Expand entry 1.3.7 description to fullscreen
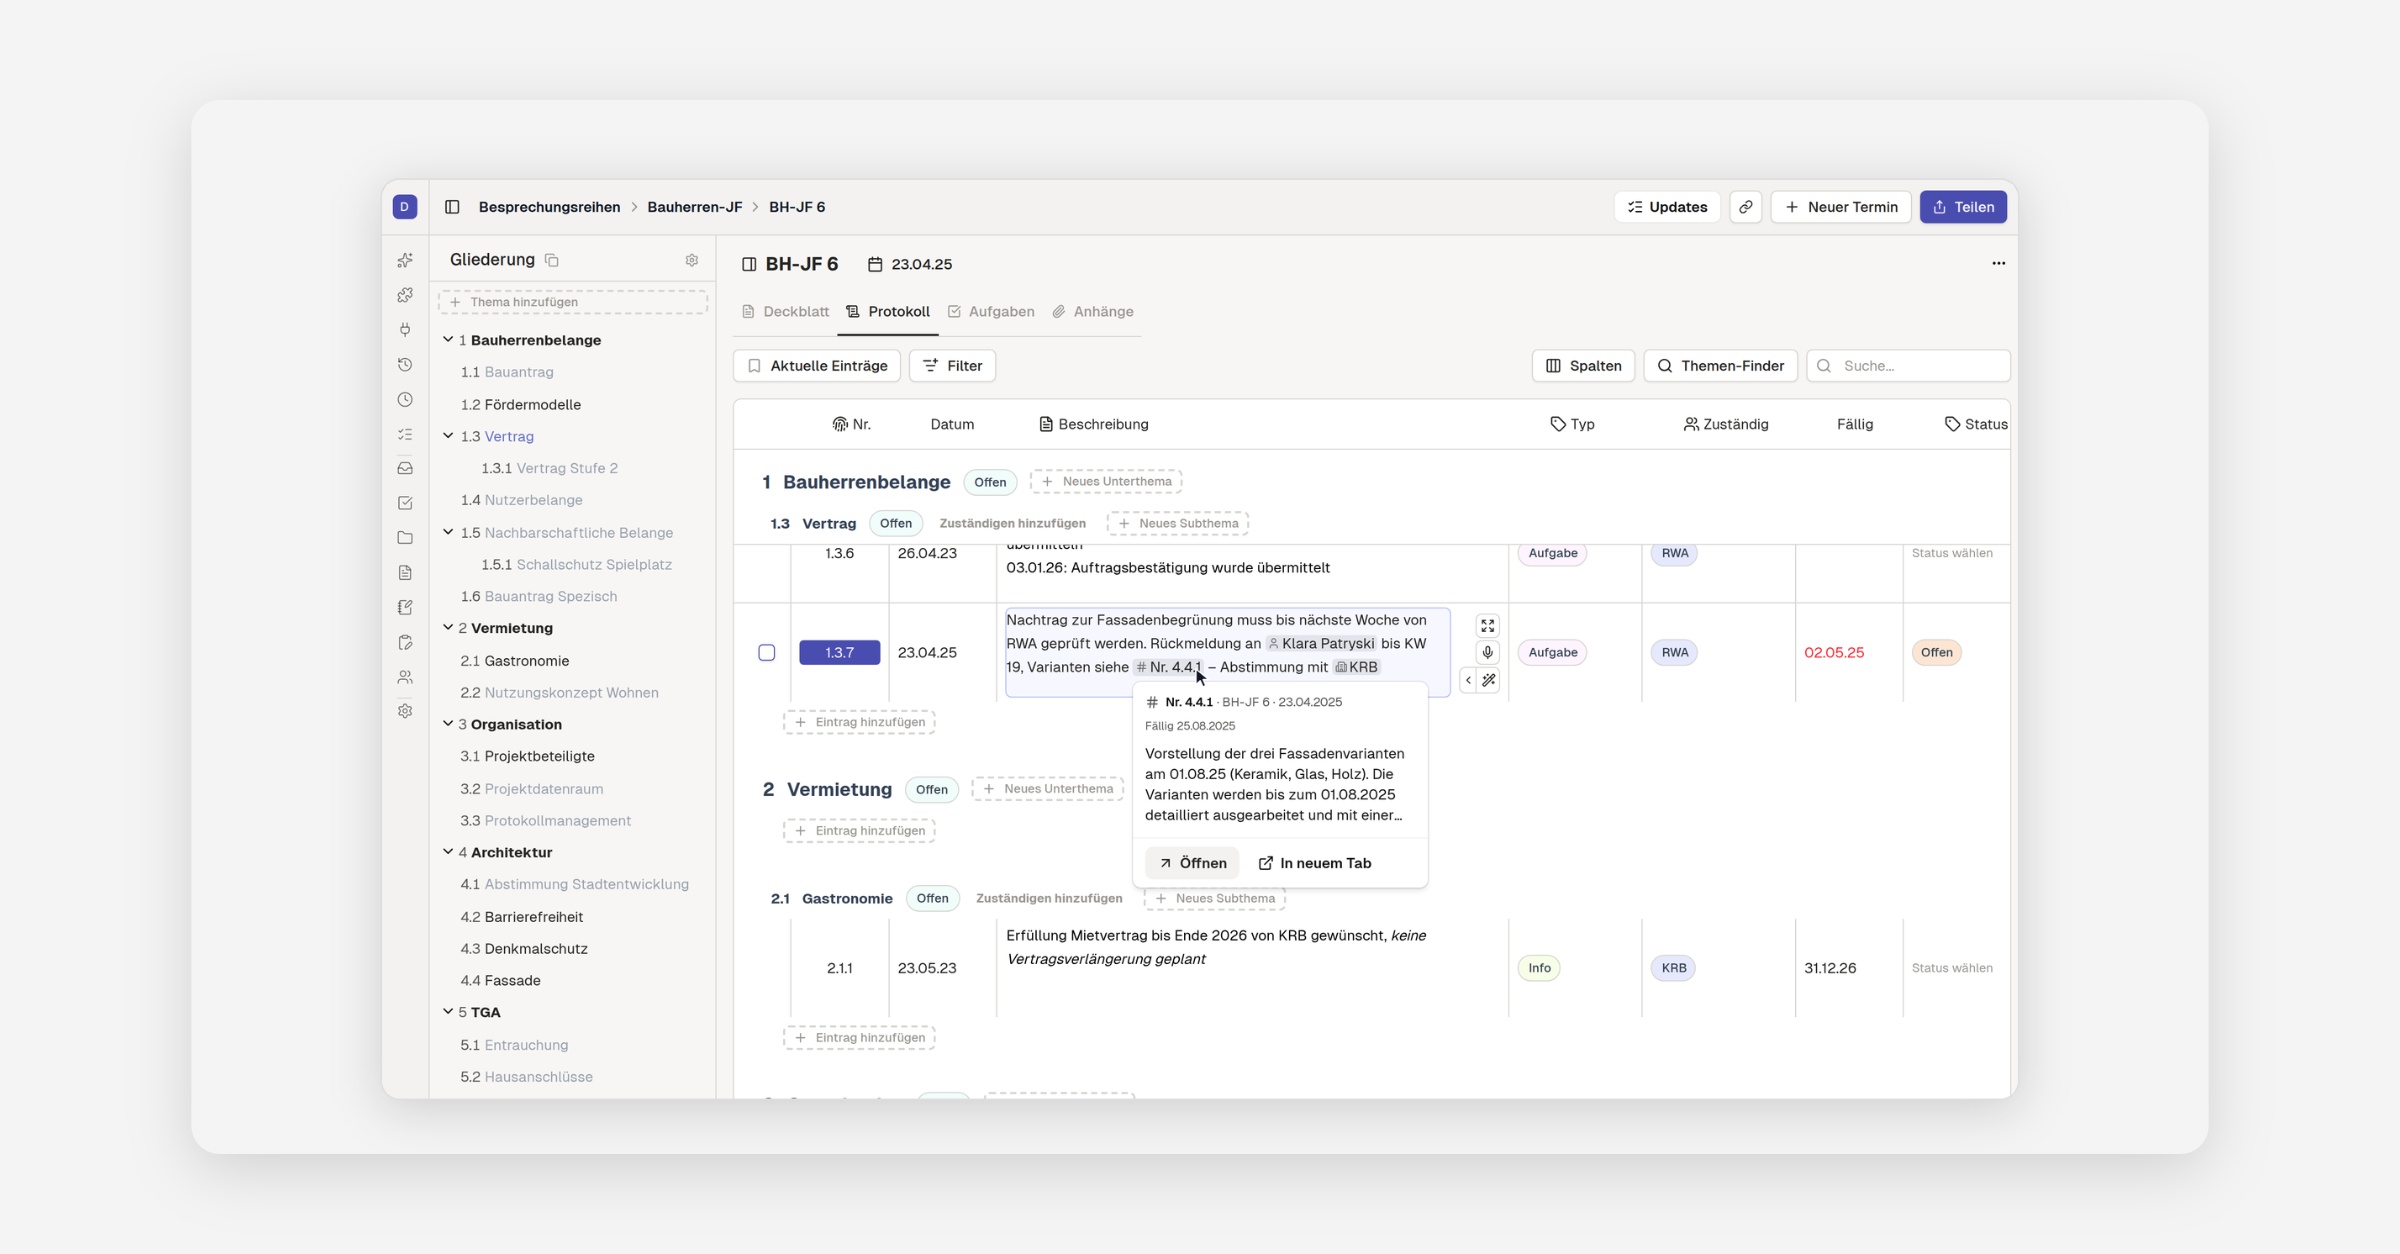Viewport: 2400px width, 1254px height. 1488,626
